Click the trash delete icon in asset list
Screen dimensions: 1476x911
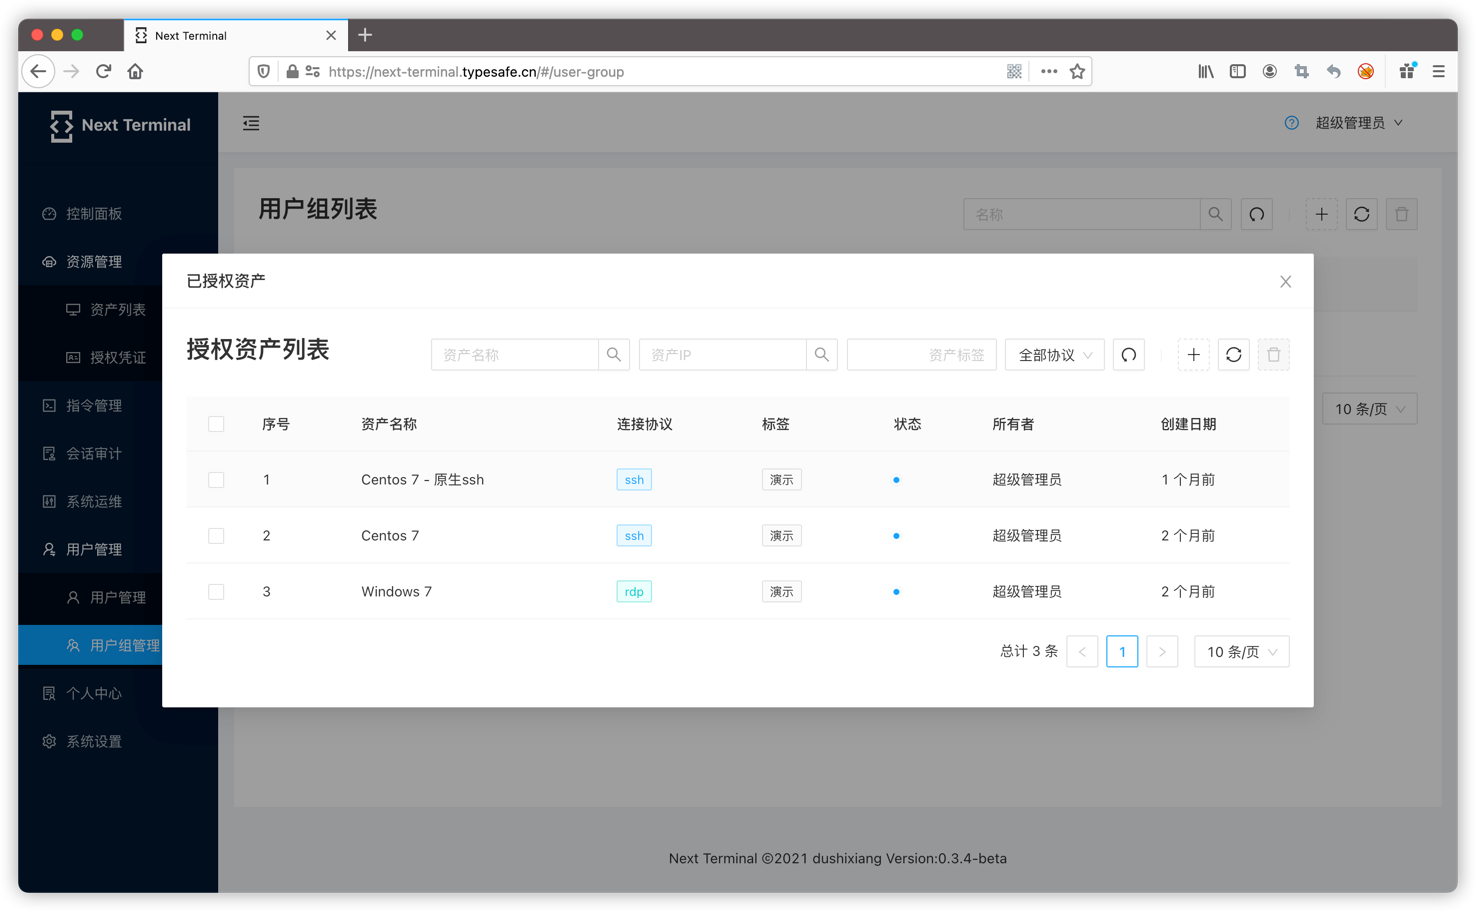click(1273, 355)
